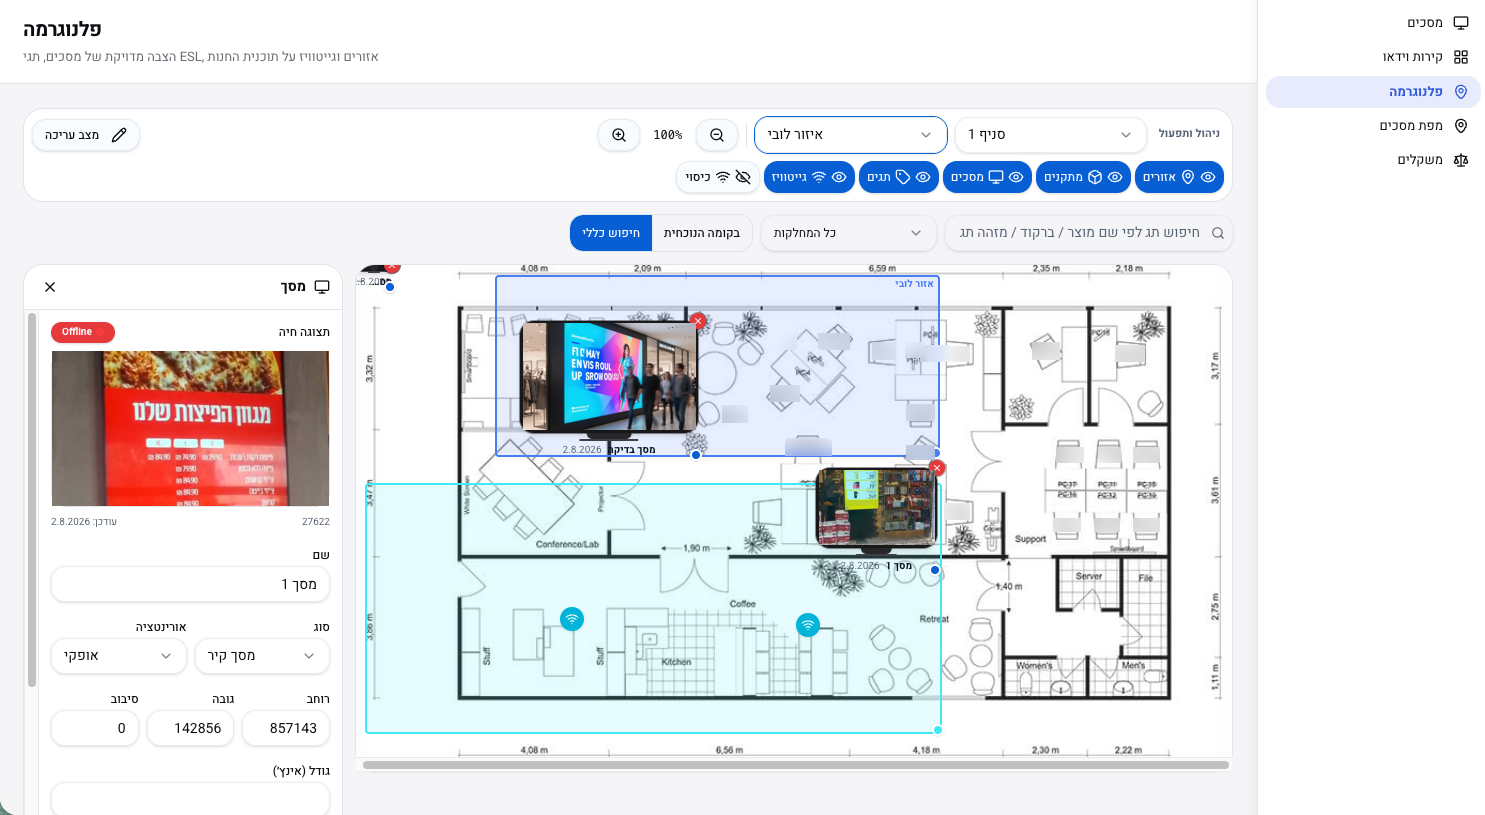This screenshot has height=815, width=1485.
Task: Click the zoom out magnifier button
Action: (x=717, y=135)
